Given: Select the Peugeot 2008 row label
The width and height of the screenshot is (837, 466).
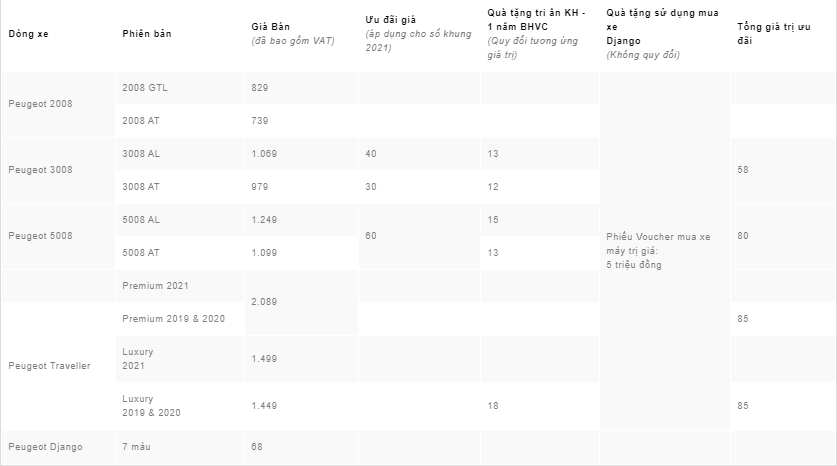Looking at the screenshot, I should click(40, 104).
